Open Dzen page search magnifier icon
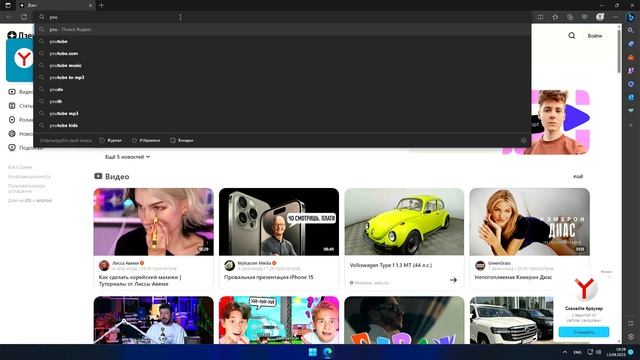 [572, 36]
